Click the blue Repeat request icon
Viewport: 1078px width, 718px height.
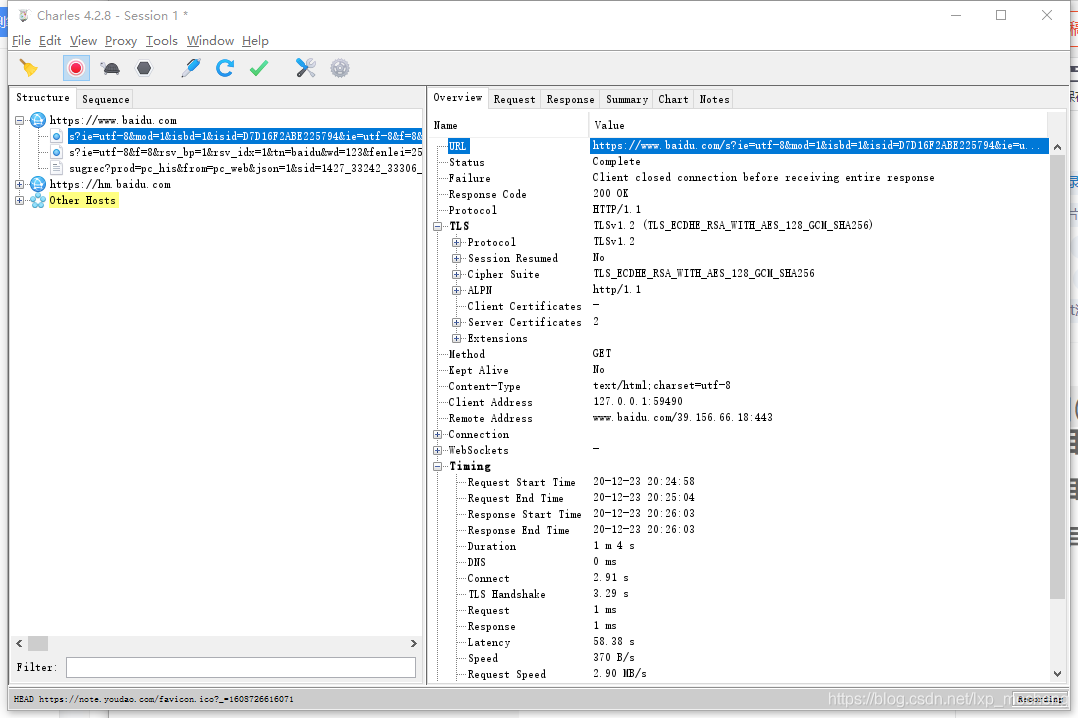click(x=225, y=68)
